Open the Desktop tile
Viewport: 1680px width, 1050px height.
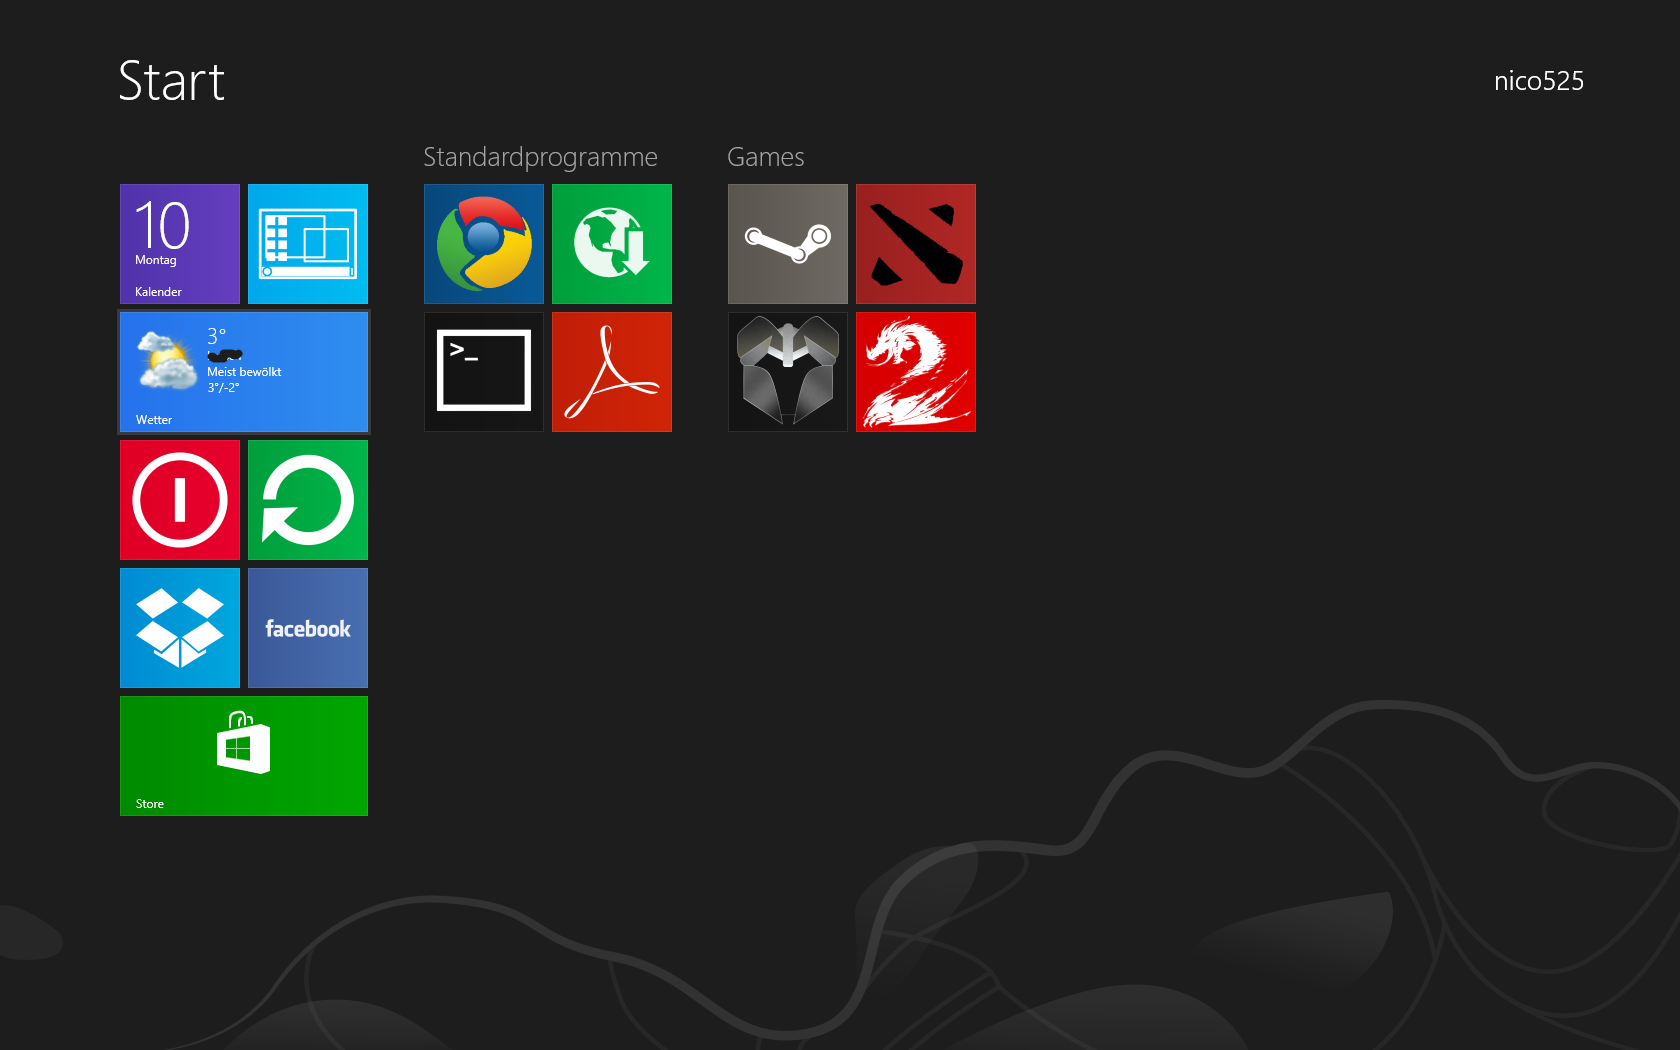(x=308, y=244)
